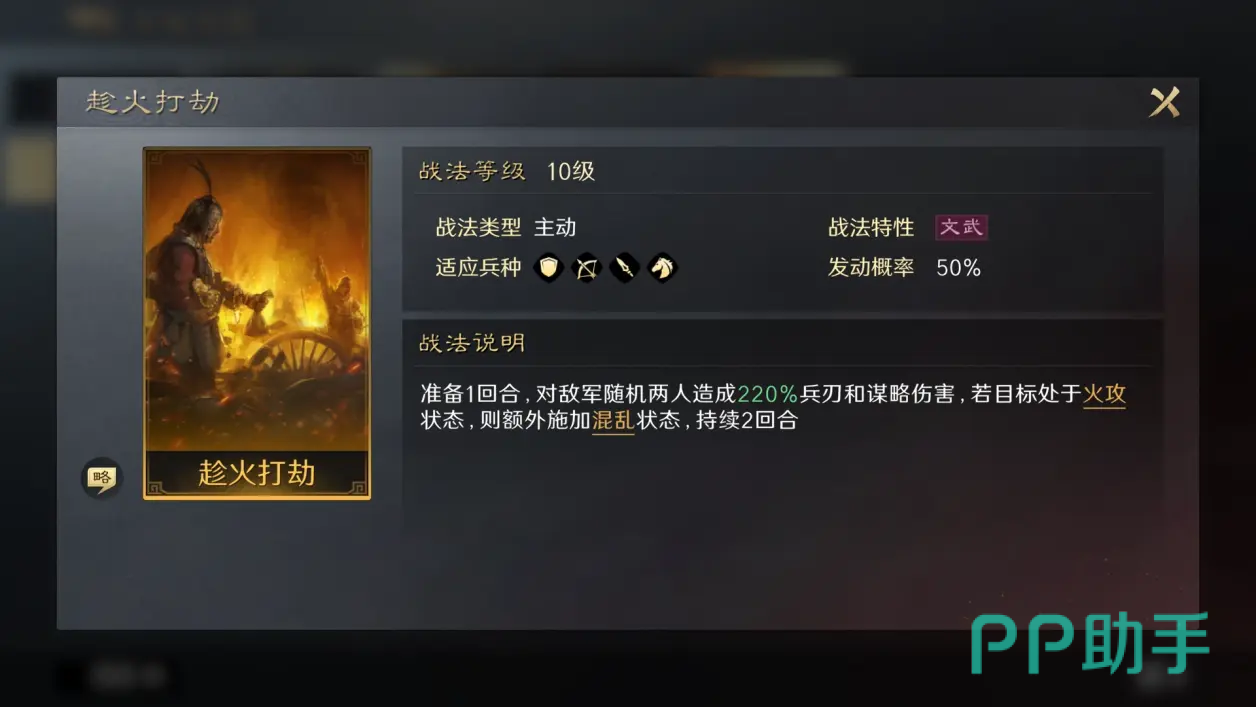Click the 适应兵种 label
The image size is (1256, 707).
[x=478, y=267]
